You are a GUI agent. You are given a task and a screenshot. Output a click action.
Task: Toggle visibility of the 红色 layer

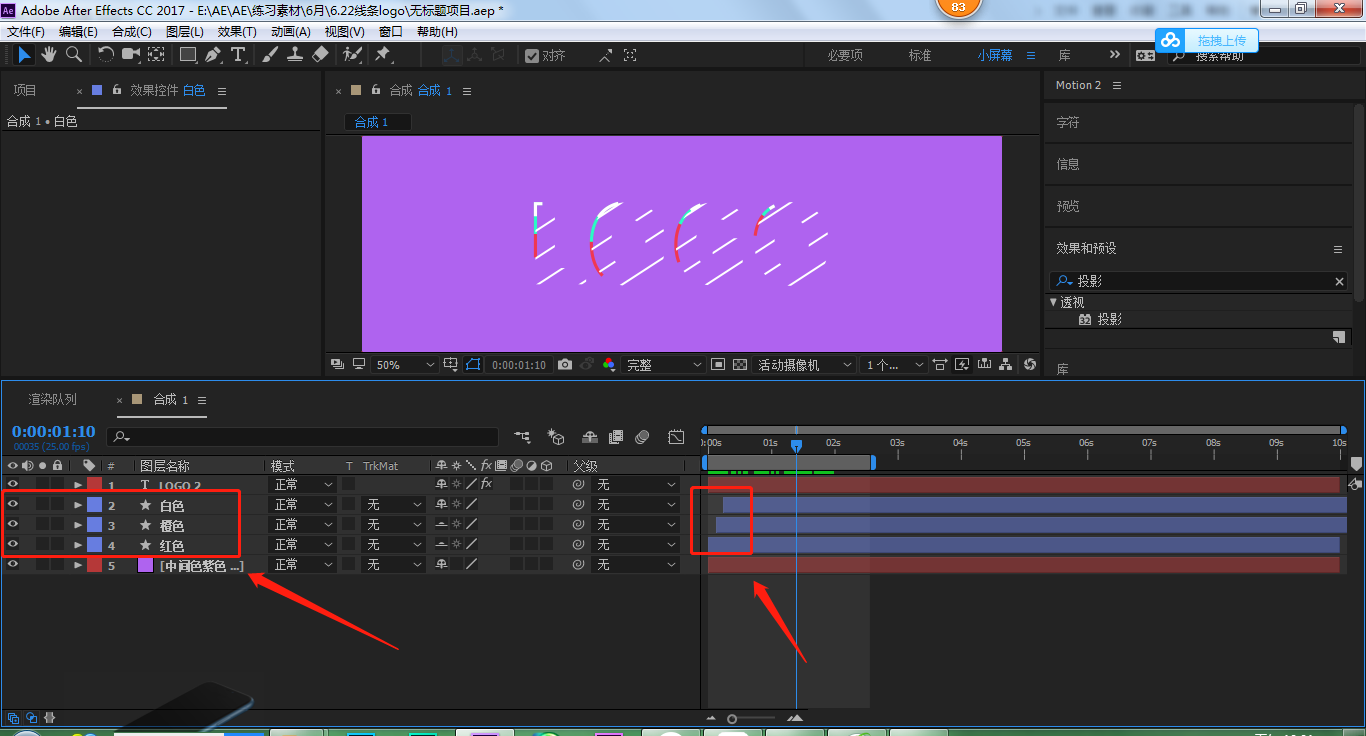13,545
